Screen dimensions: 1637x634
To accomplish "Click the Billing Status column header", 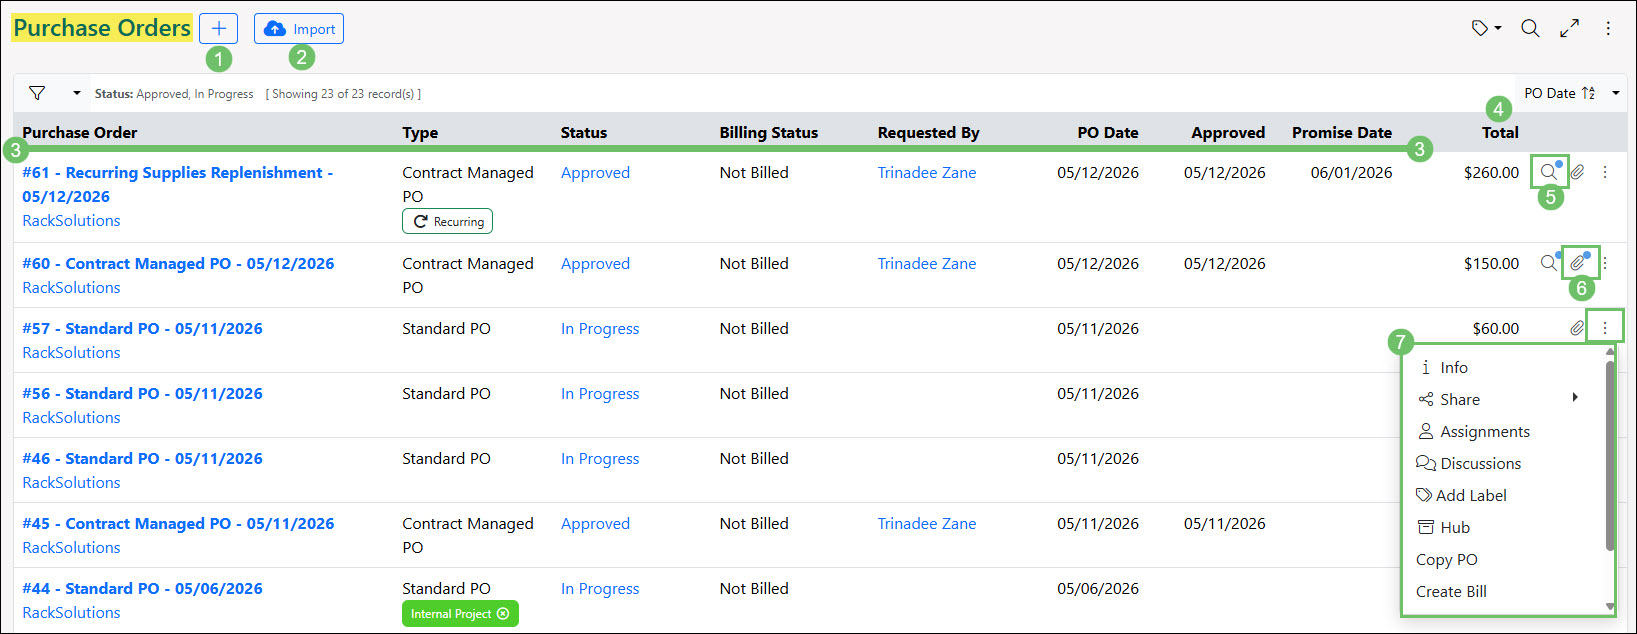I will coord(768,132).
